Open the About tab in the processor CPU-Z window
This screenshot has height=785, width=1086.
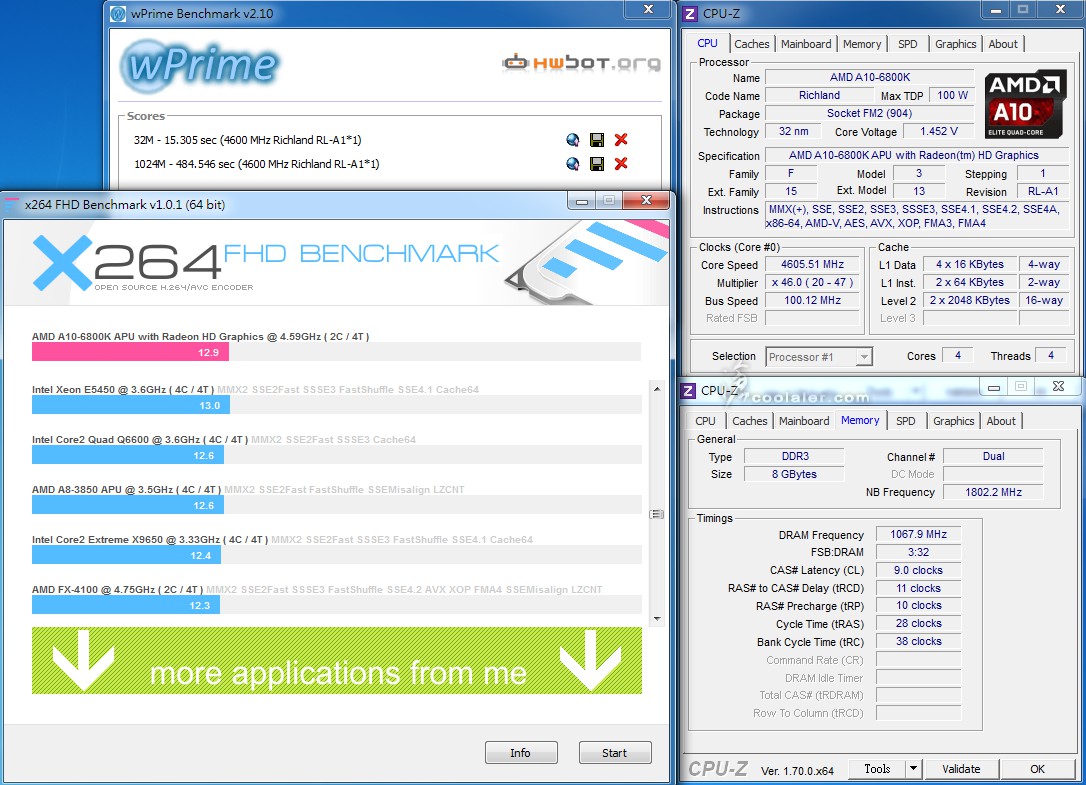pyautogui.click(x=1003, y=44)
